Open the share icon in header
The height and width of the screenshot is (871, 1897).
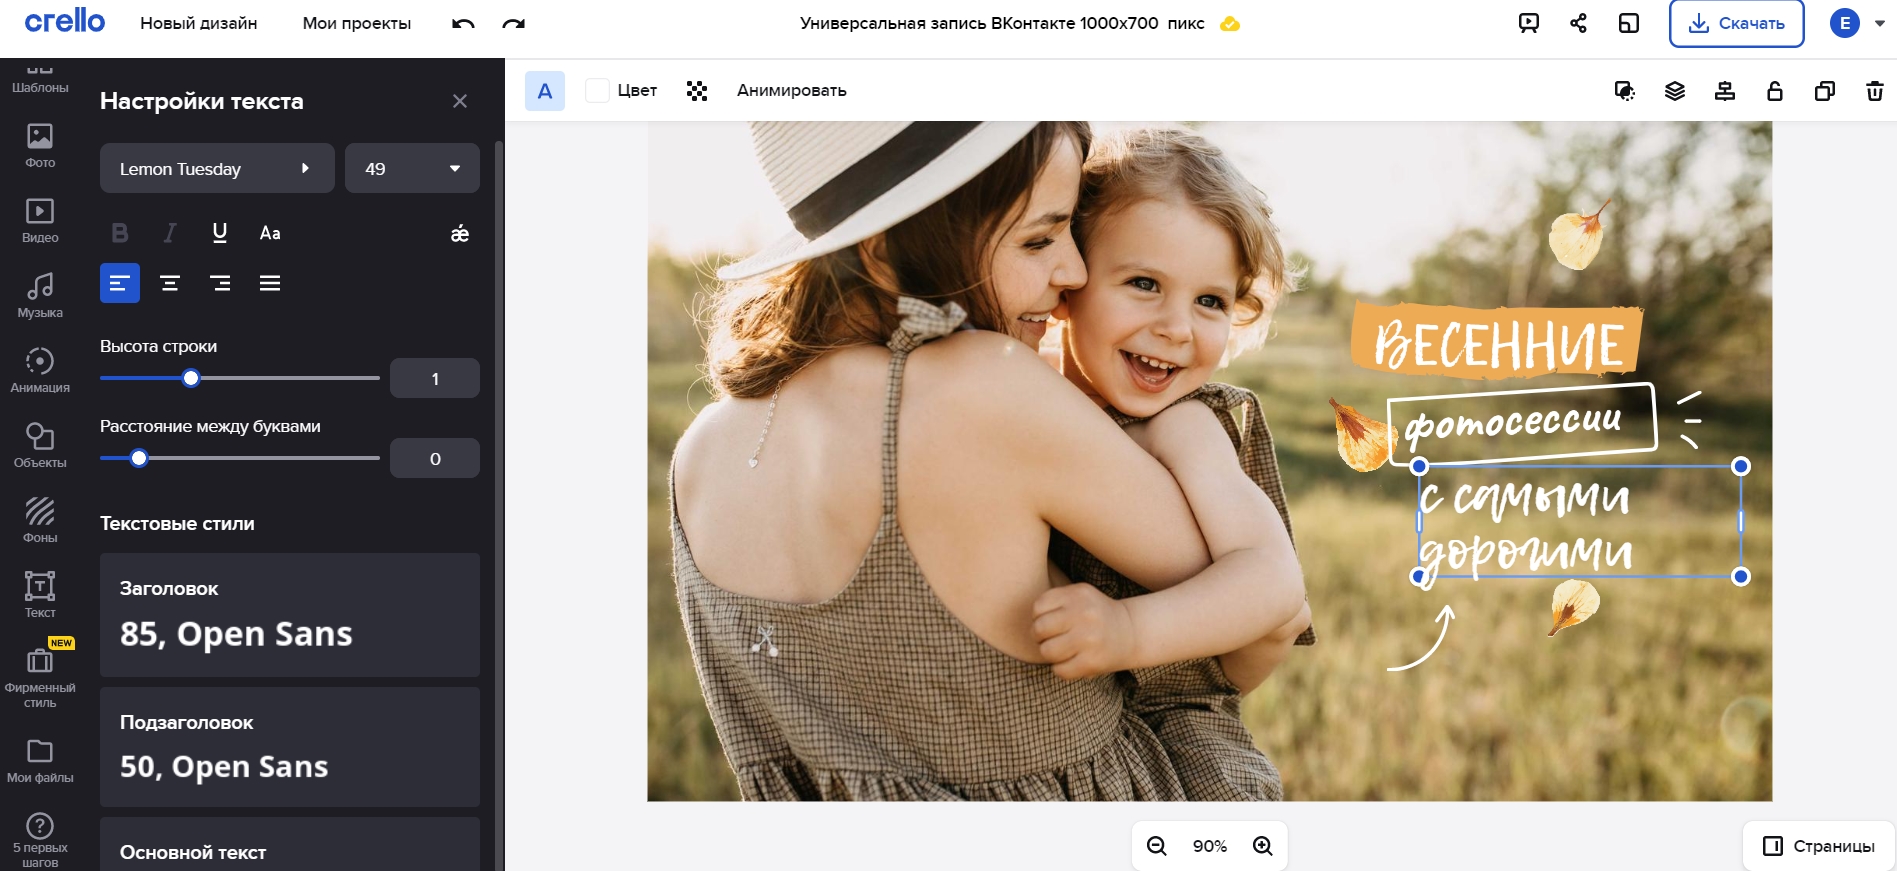point(1578,23)
